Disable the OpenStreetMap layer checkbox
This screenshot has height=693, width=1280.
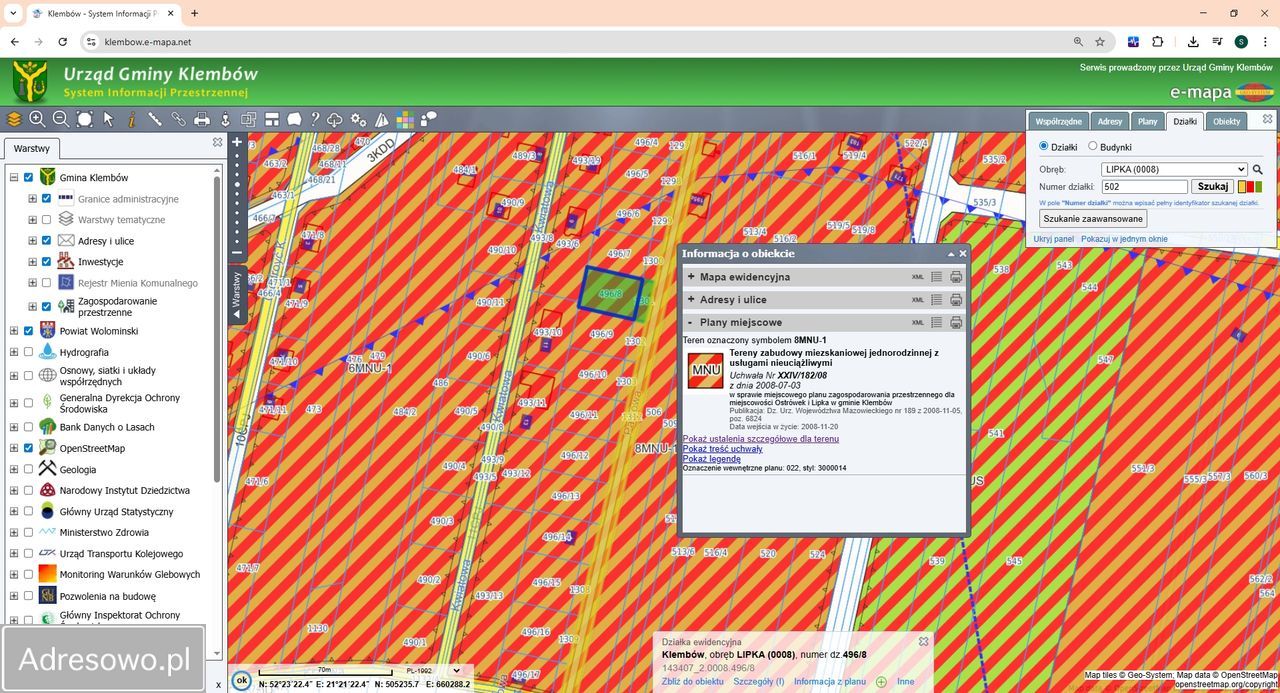click(28, 448)
